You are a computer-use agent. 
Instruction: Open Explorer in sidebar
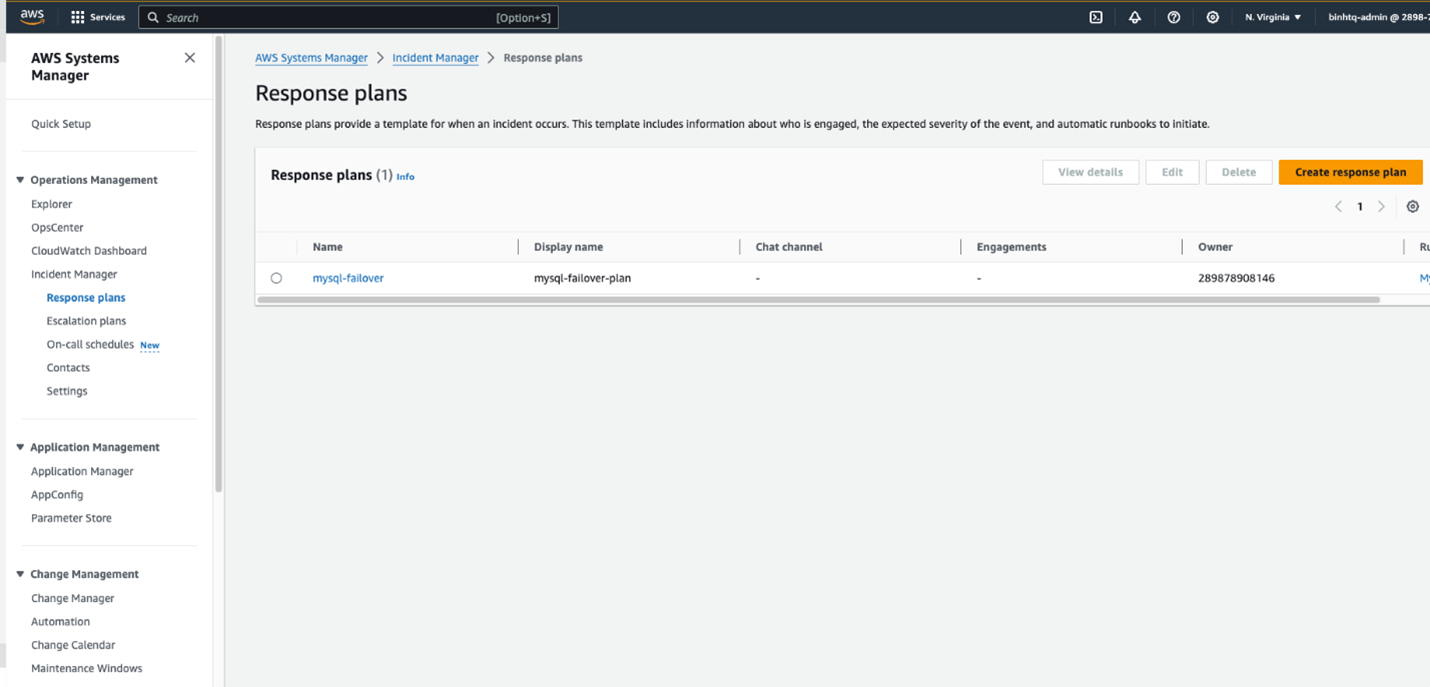[x=52, y=204]
